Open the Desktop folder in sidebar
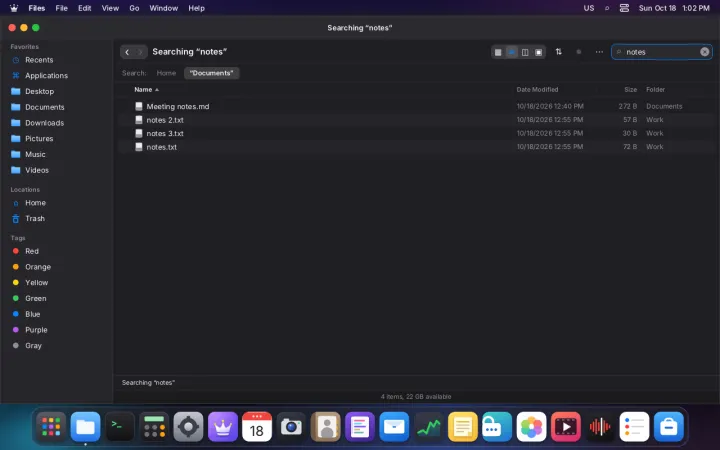The image size is (720, 450). [56, 91]
